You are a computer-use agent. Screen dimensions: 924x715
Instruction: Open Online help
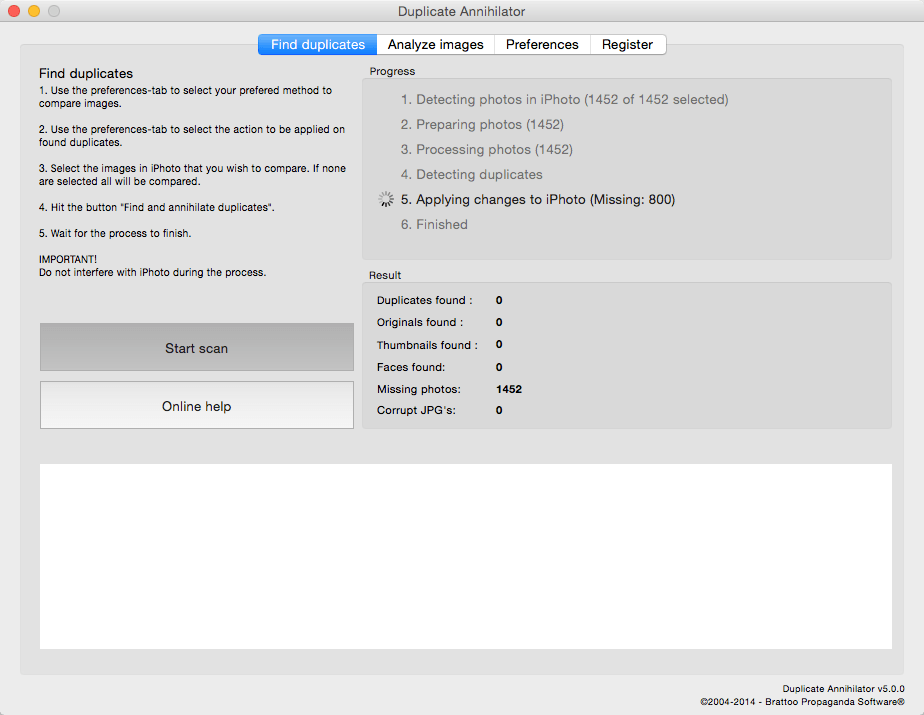point(197,405)
